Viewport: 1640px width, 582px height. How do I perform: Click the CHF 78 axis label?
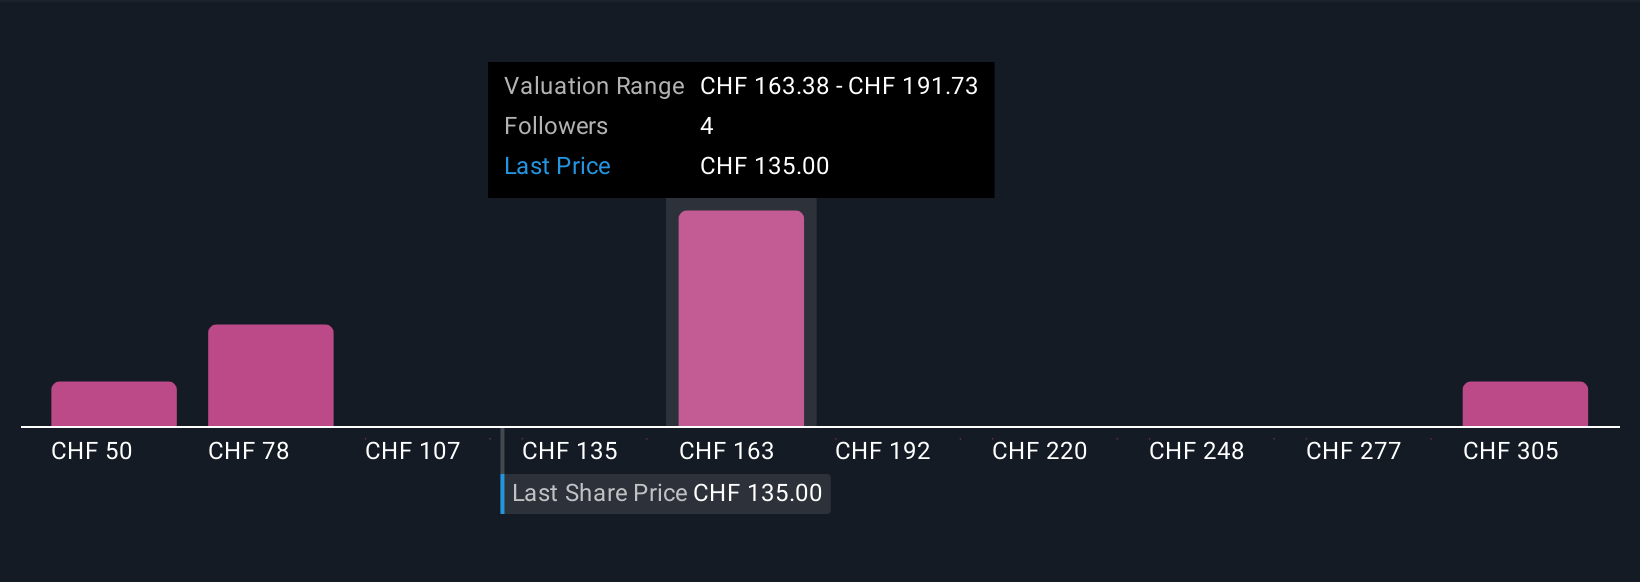pos(249,451)
